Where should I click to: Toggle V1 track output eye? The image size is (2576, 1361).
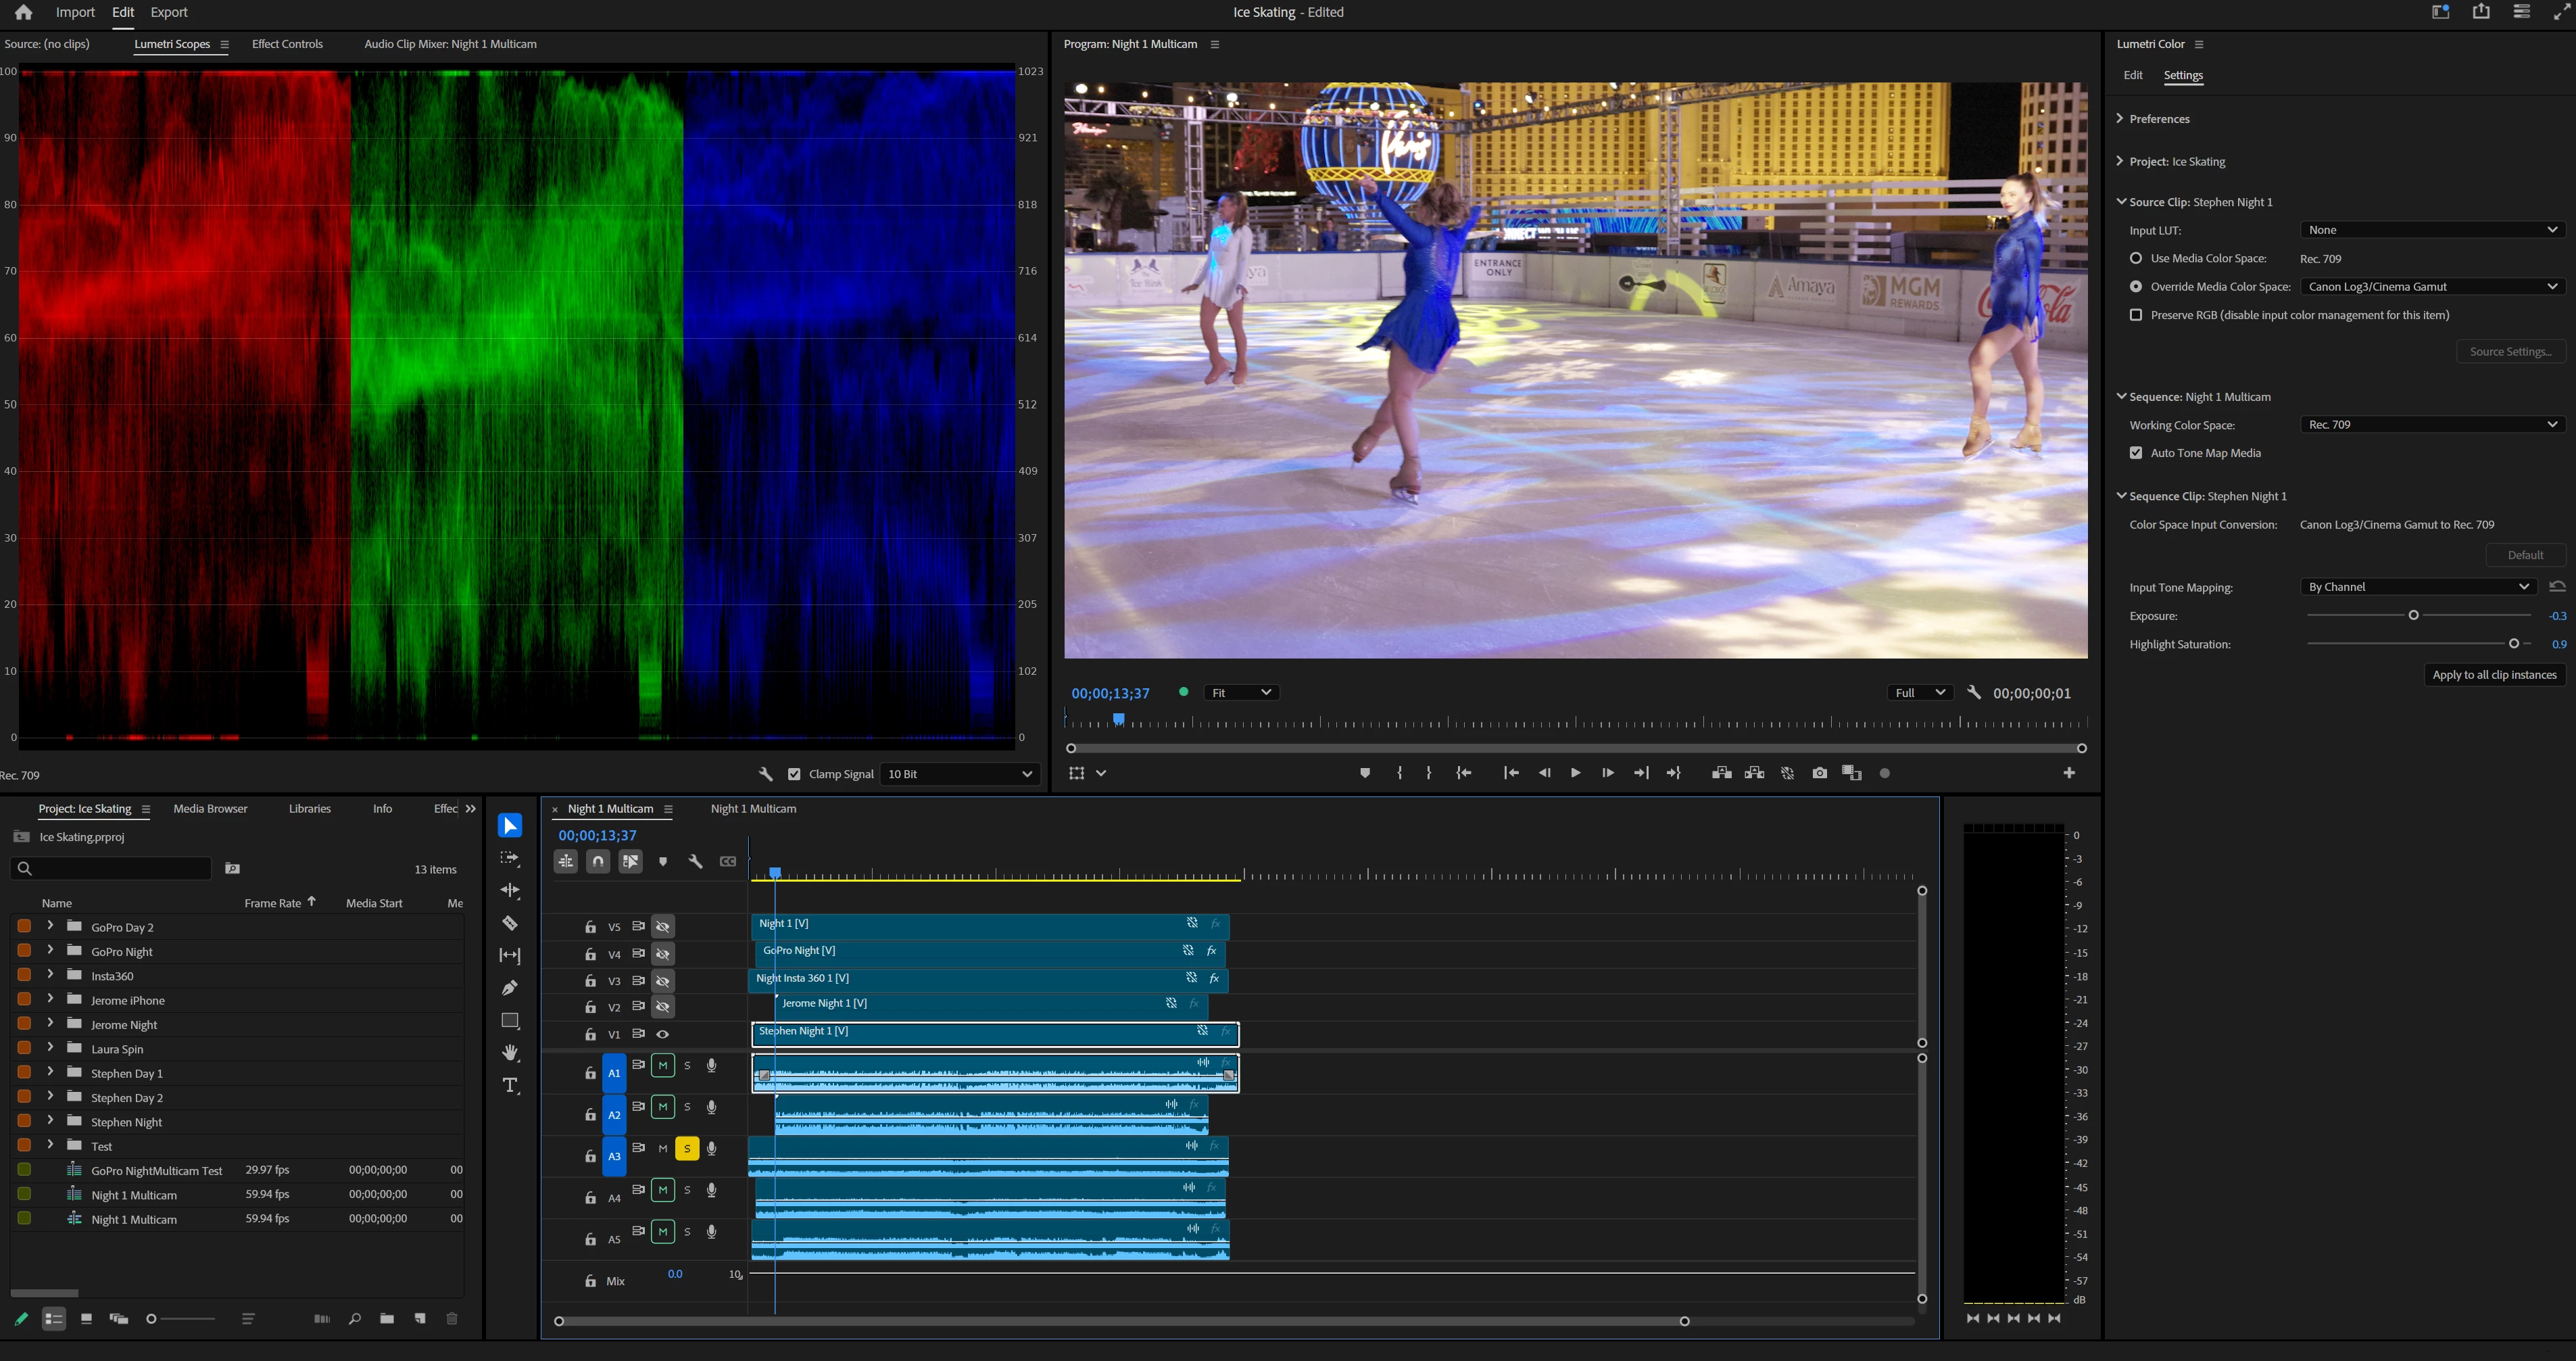click(662, 1034)
